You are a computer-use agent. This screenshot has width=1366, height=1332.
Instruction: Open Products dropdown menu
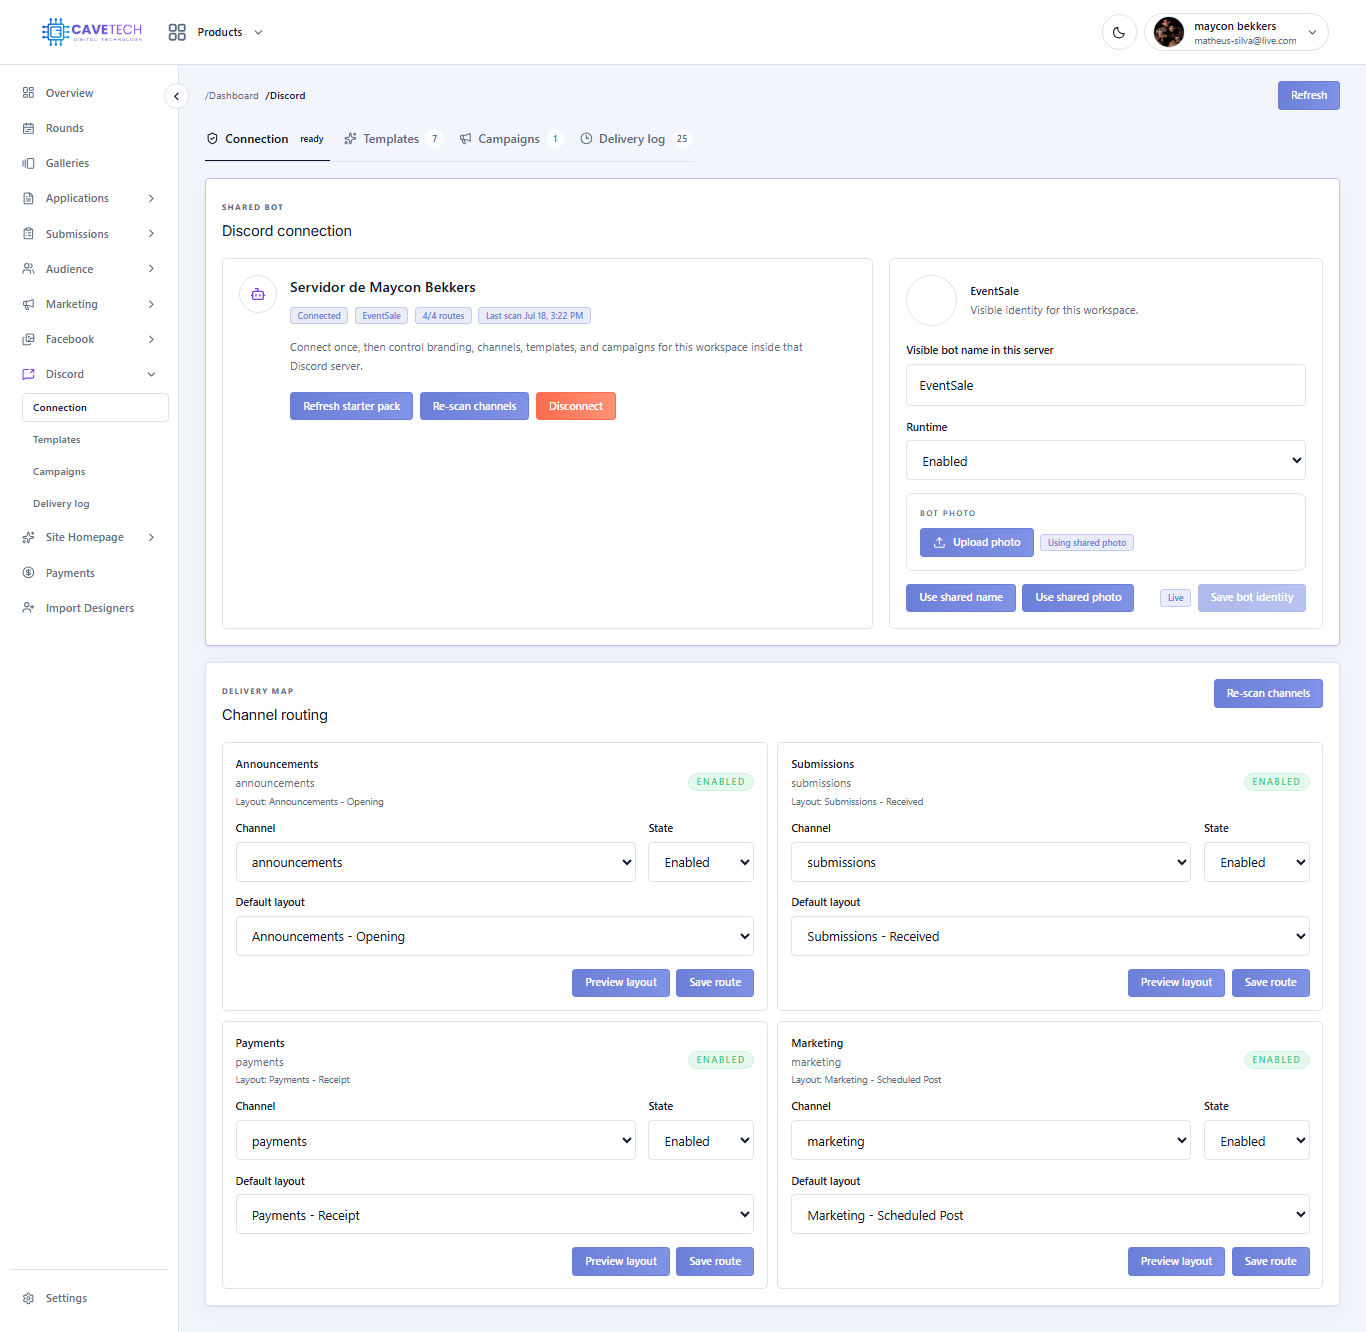pyautogui.click(x=229, y=32)
